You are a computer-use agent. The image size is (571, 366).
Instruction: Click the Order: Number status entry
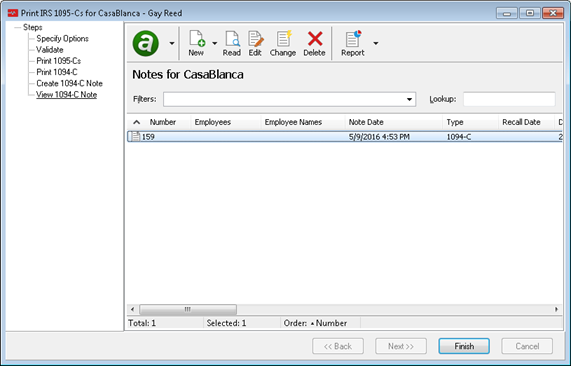pyautogui.click(x=315, y=323)
